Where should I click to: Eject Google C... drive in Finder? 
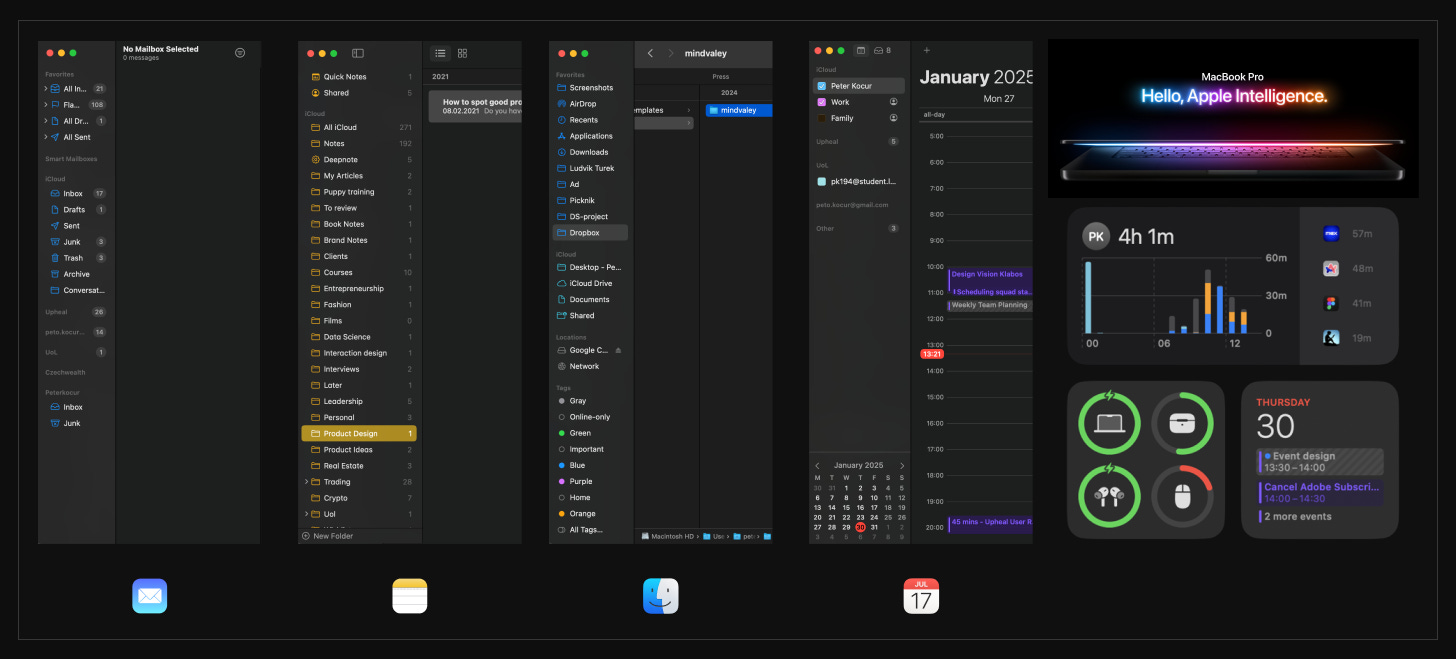point(618,350)
